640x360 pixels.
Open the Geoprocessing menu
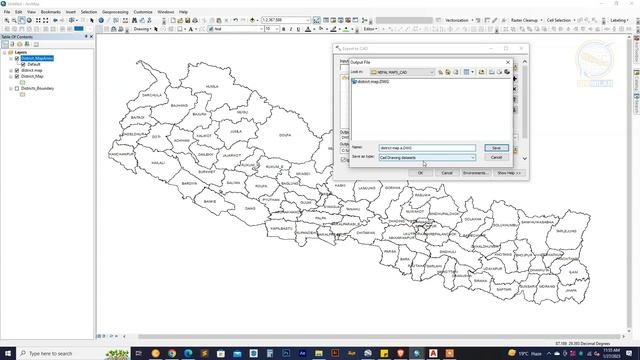115,12
